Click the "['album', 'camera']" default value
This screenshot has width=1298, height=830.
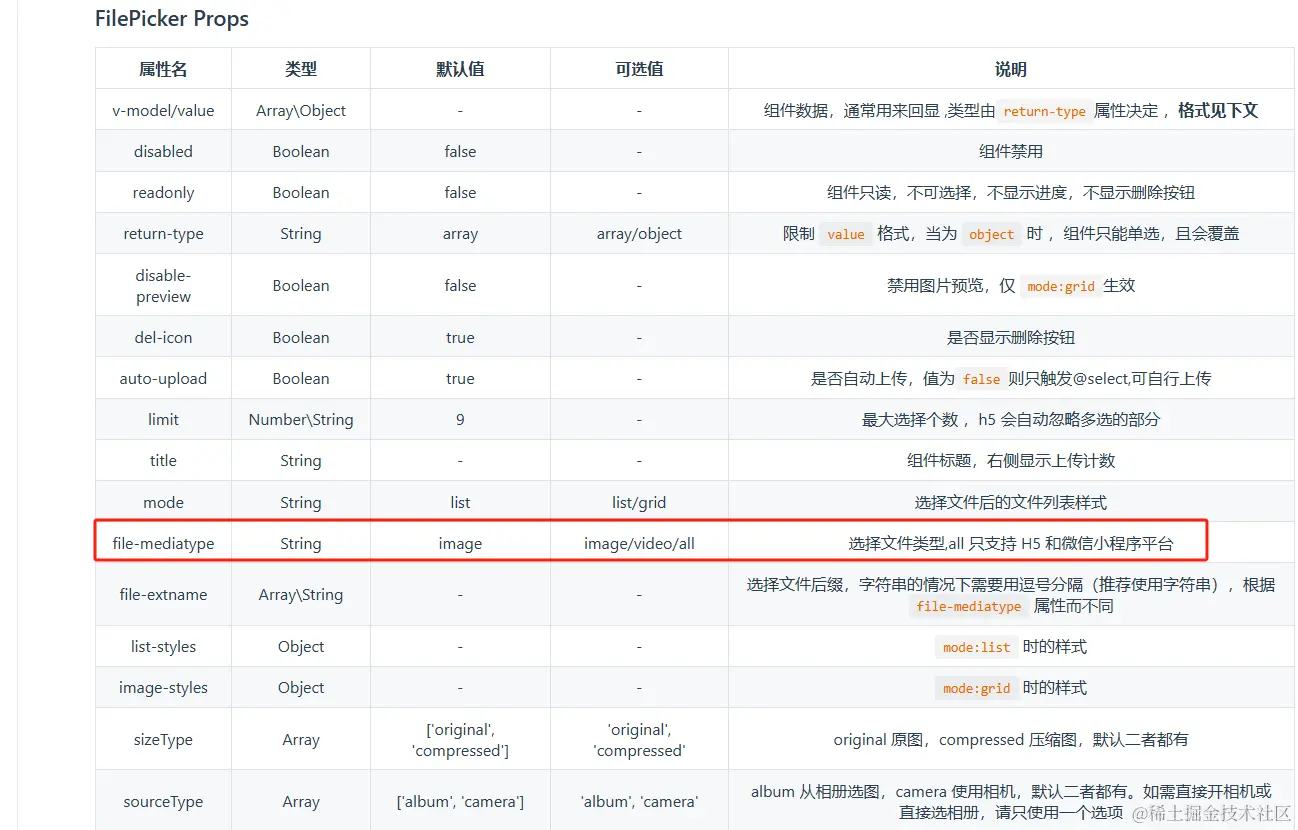460,801
